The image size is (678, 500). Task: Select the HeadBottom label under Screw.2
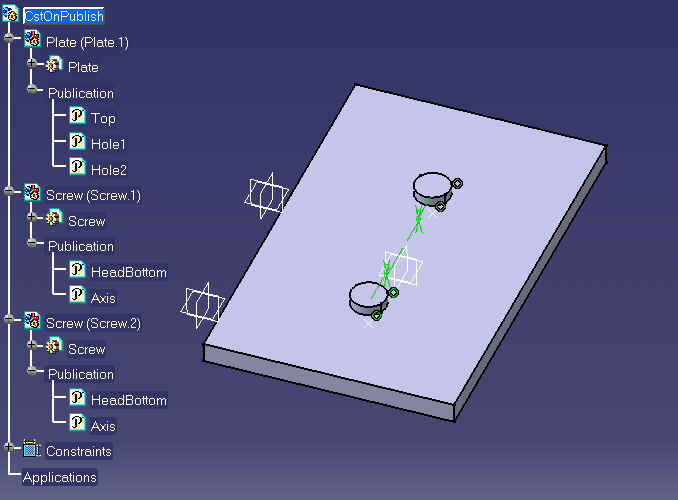[x=128, y=400]
